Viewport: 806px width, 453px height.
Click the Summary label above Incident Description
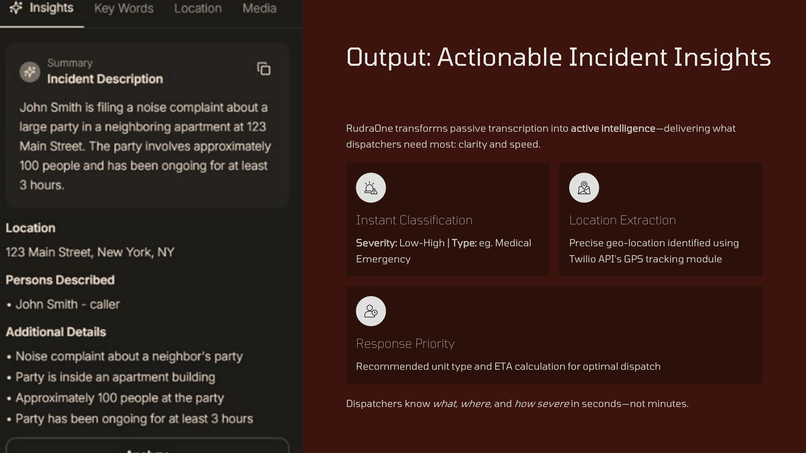click(70, 63)
